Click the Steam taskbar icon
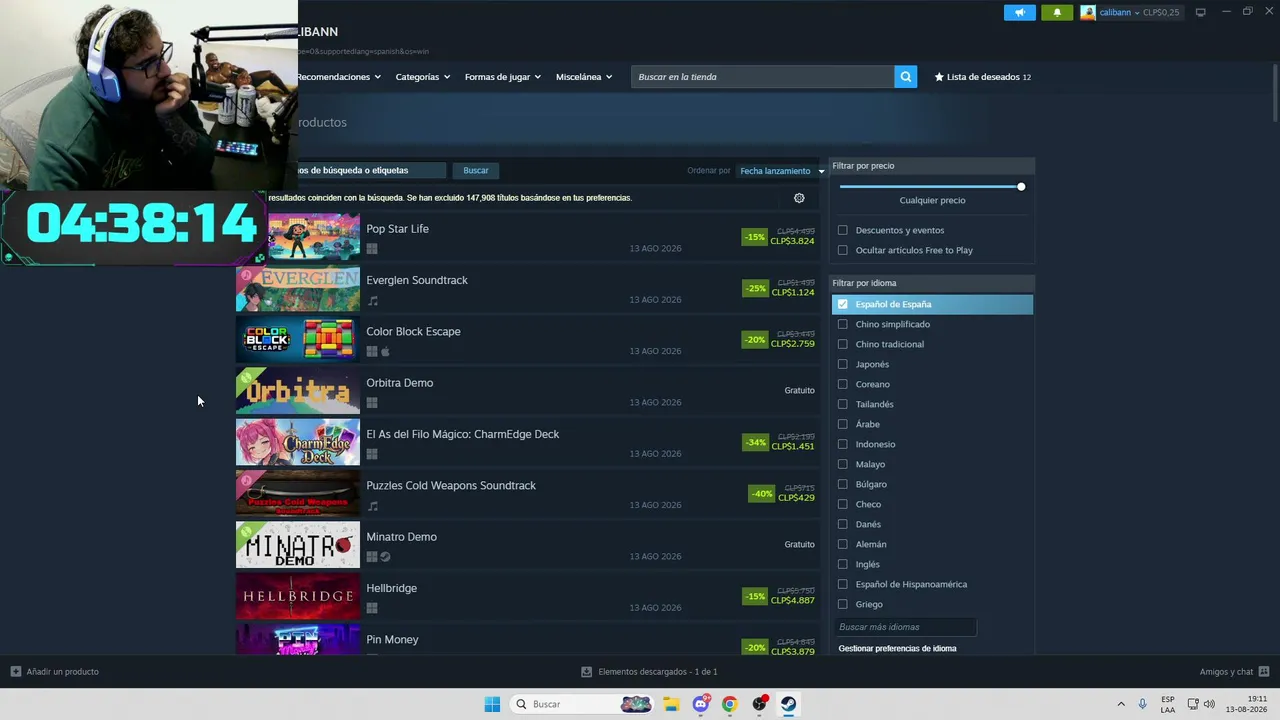The image size is (1280, 720). pyautogui.click(x=789, y=704)
